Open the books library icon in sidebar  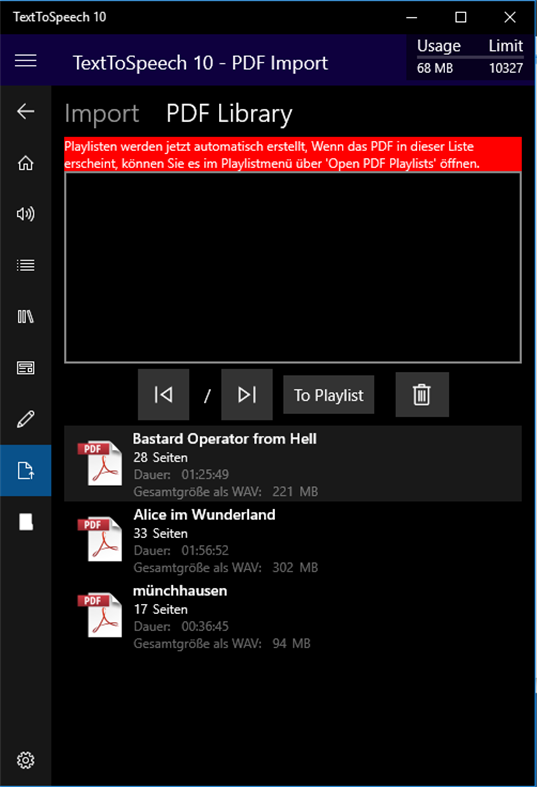(x=26, y=317)
